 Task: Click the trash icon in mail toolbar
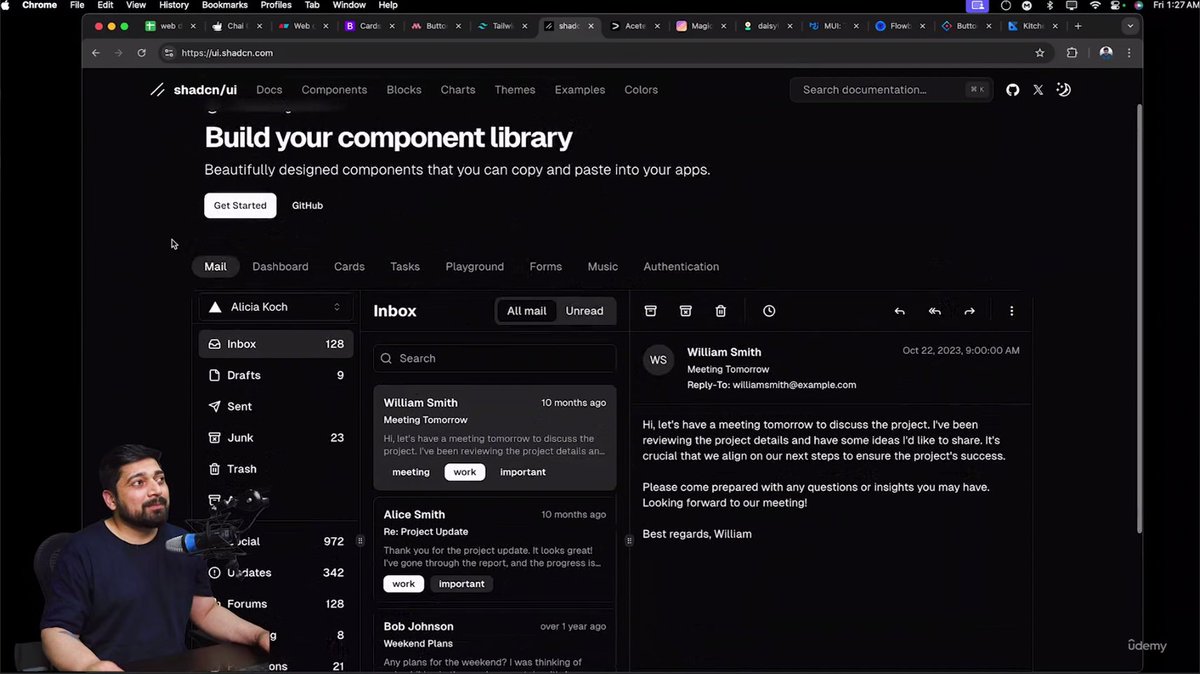click(720, 311)
